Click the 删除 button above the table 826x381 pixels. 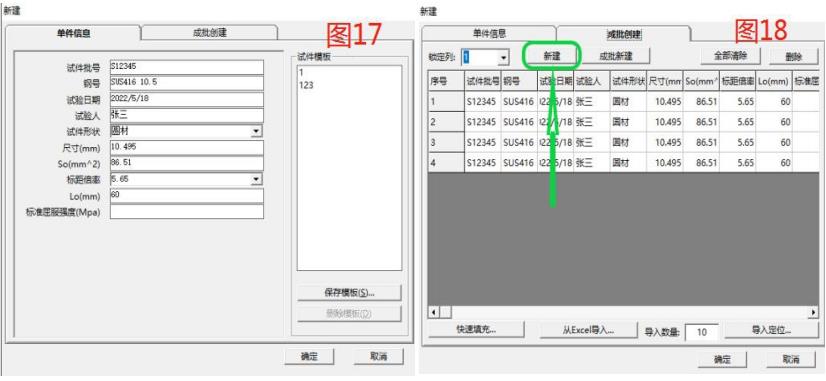[x=793, y=57]
